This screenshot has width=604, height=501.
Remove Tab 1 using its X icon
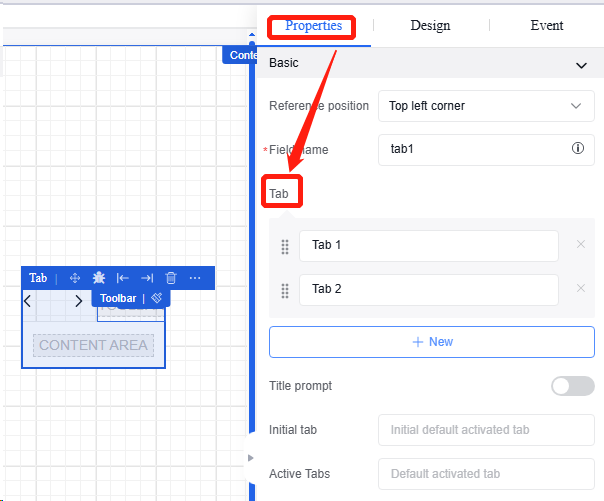pyautogui.click(x=581, y=245)
